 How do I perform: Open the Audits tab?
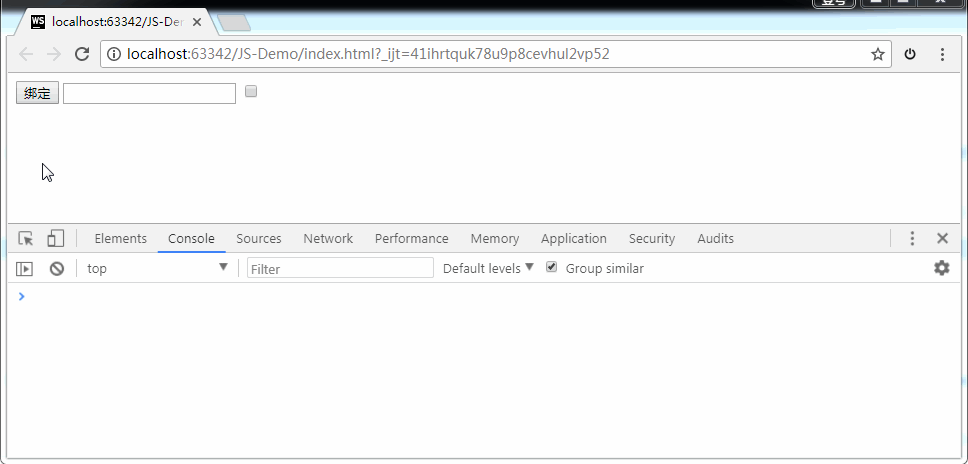tap(716, 238)
